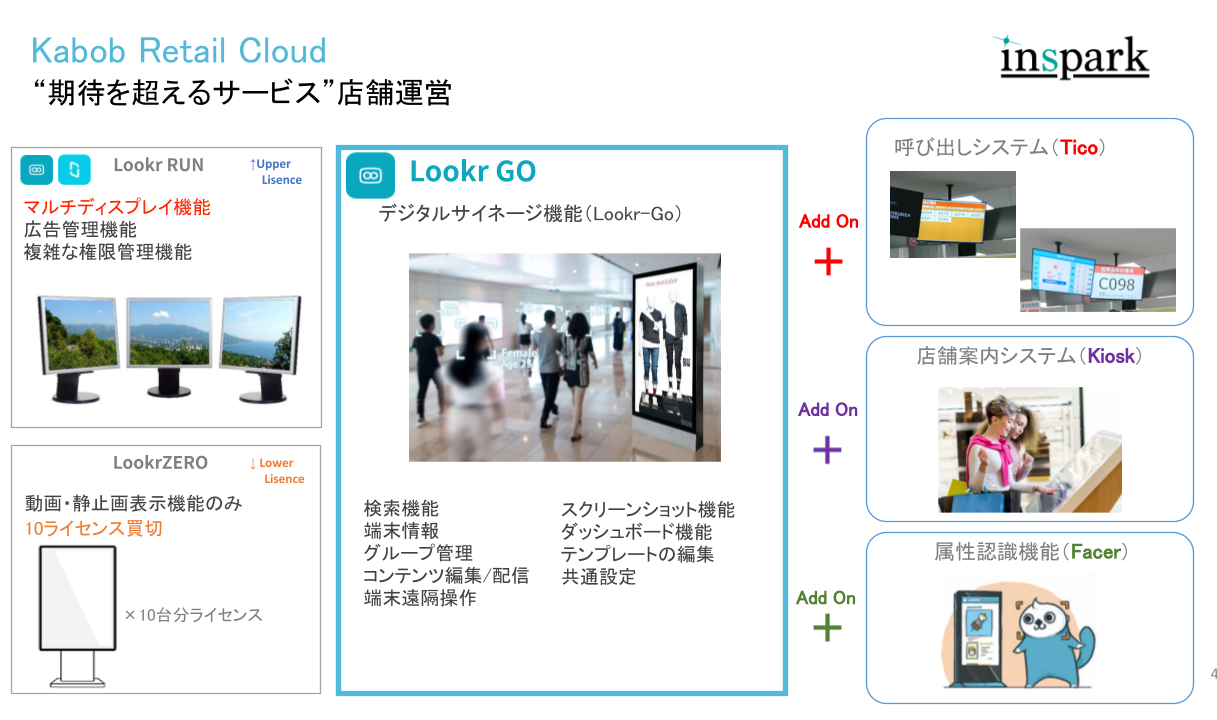
Task: Click the feature 端末情報
Action: [401, 532]
